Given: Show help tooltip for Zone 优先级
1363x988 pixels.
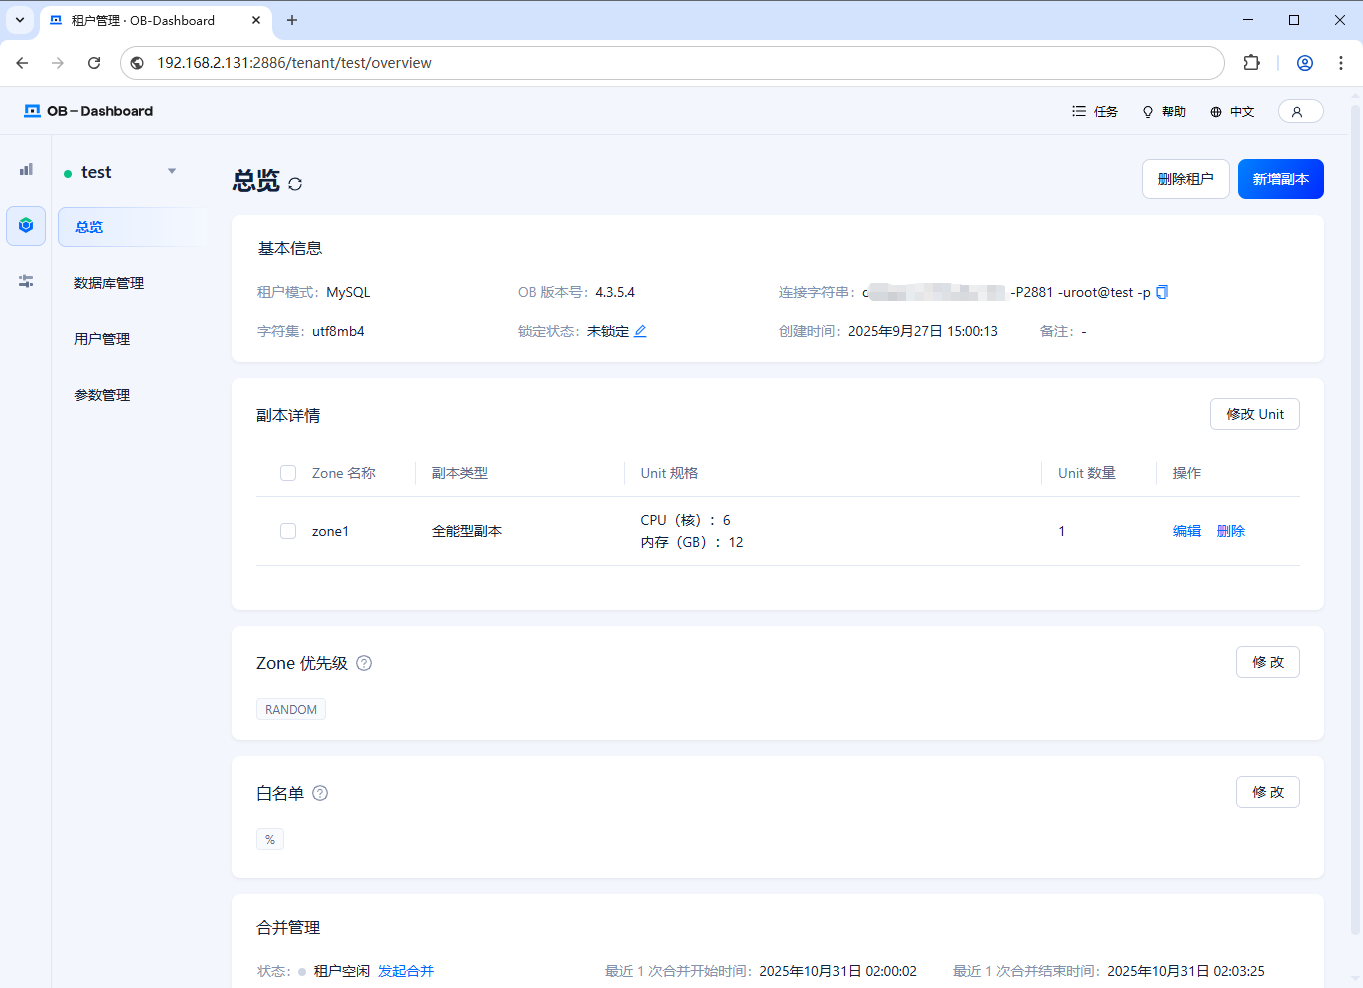Looking at the screenshot, I should (364, 663).
